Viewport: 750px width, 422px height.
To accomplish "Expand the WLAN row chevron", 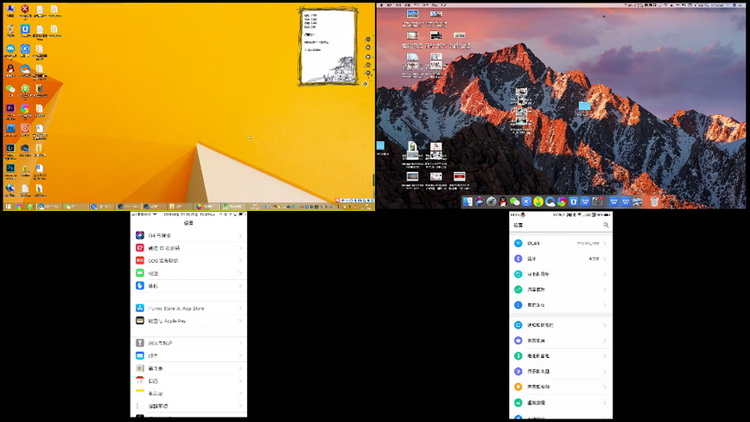I will (x=605, y=243).
